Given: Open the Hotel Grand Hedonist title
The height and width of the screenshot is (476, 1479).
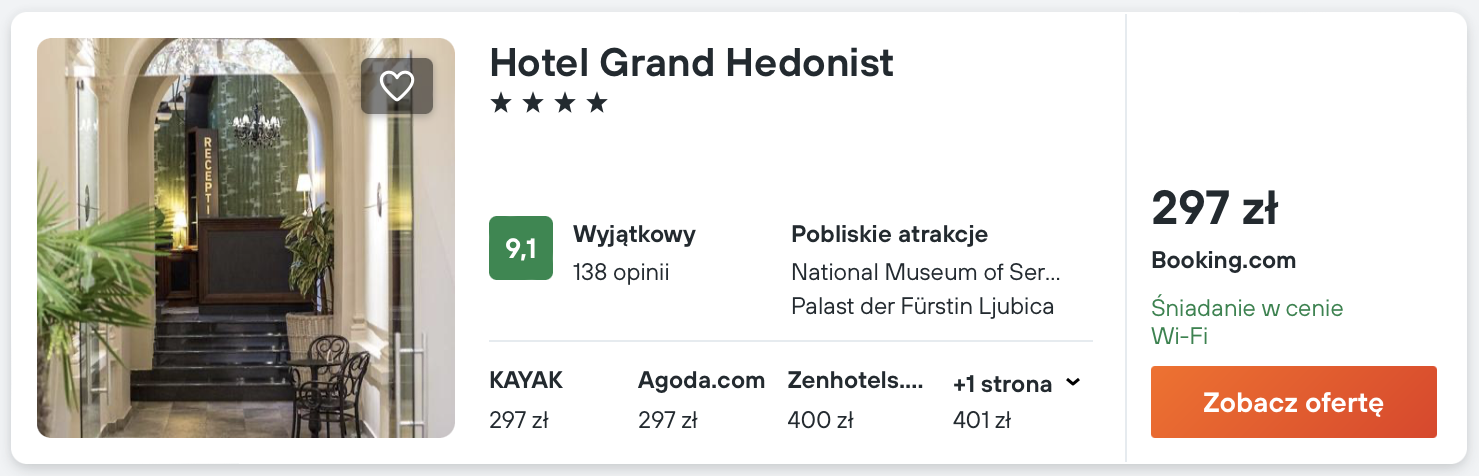Looking at the screenshot, I should point(691,63).
